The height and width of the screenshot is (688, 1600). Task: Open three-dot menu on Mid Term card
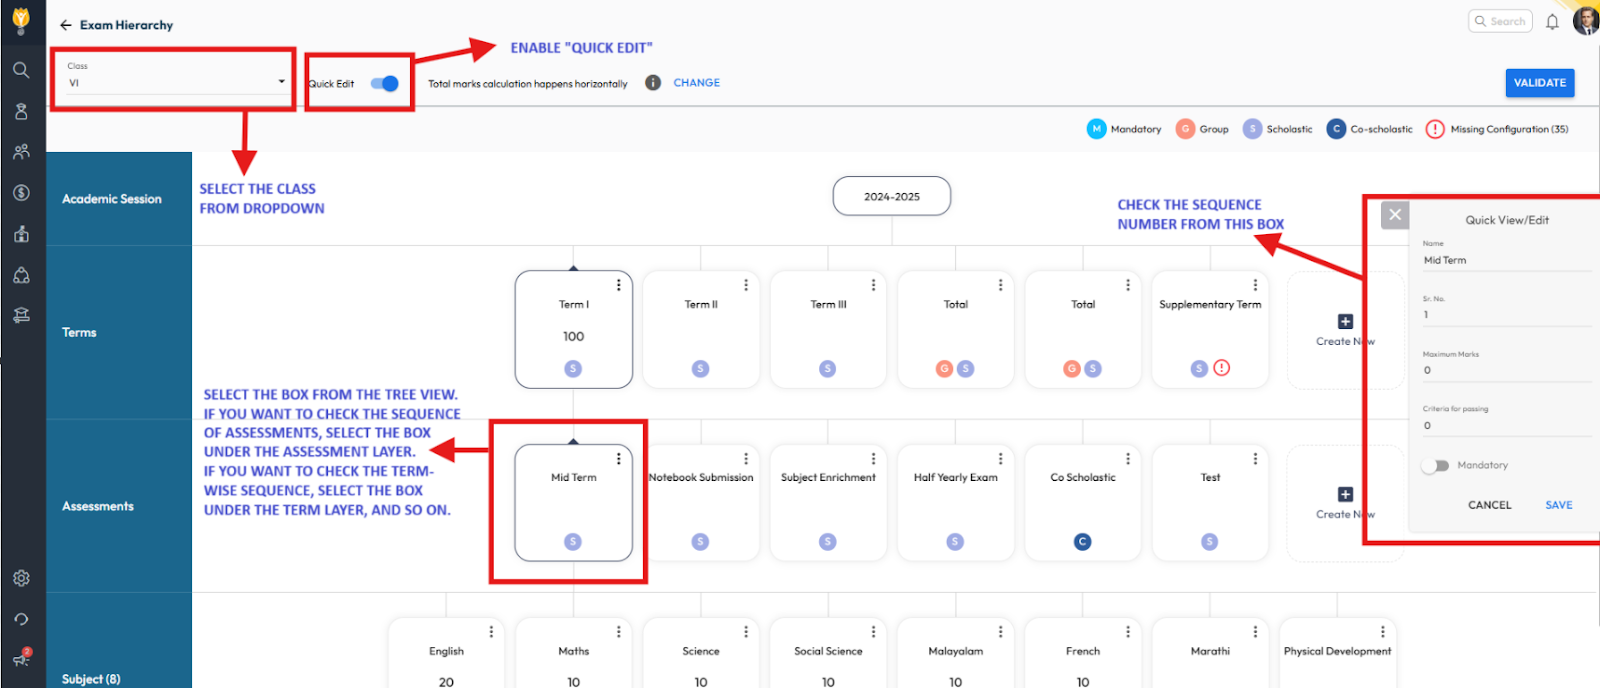click(x=619, y=459)
